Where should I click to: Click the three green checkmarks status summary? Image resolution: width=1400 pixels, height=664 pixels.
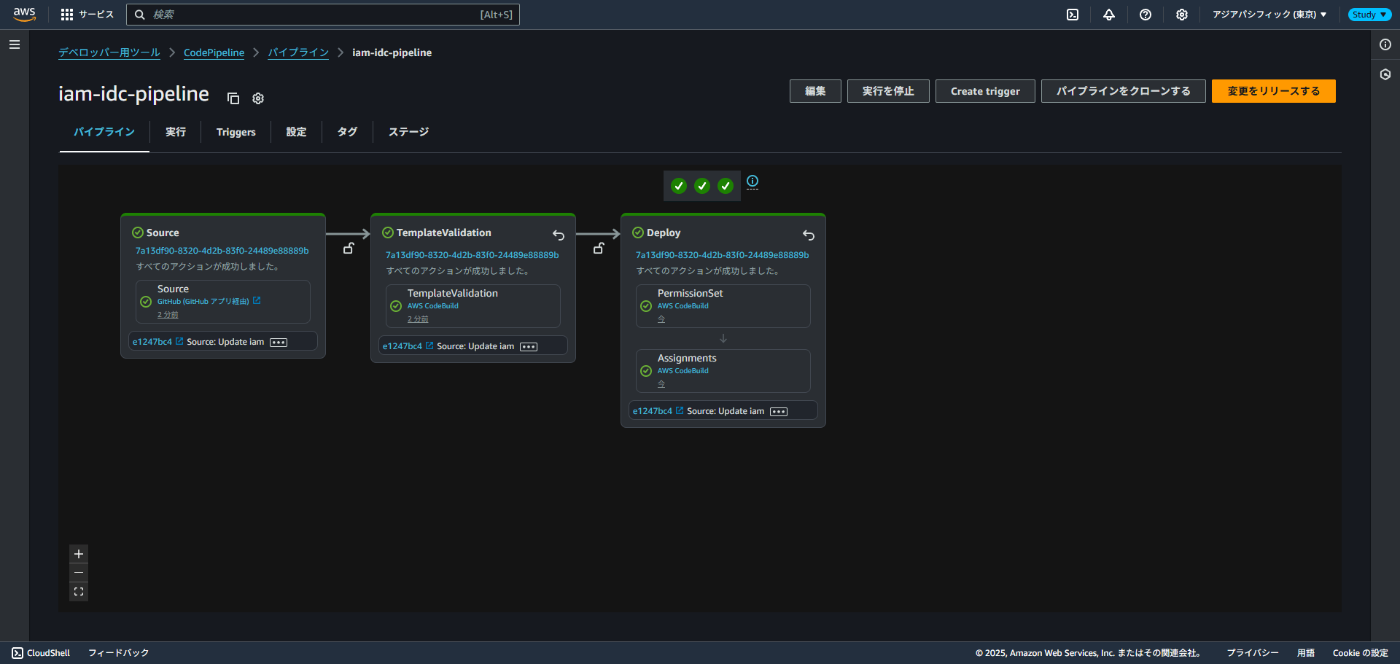702,186
